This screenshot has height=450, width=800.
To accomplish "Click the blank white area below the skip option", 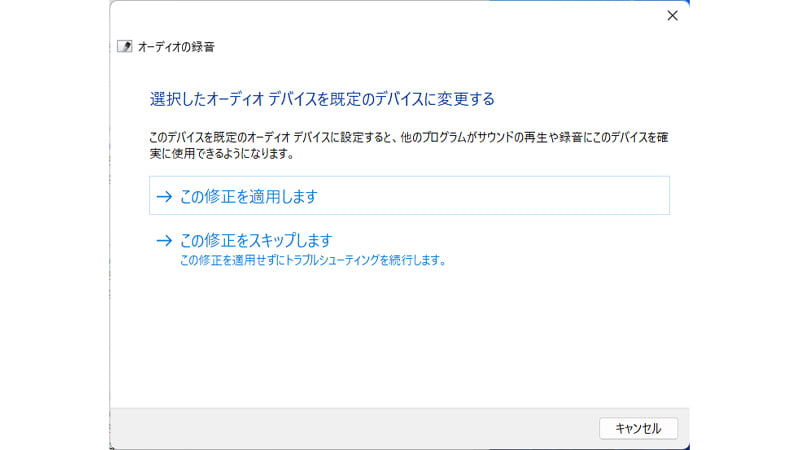I will 400,340.
